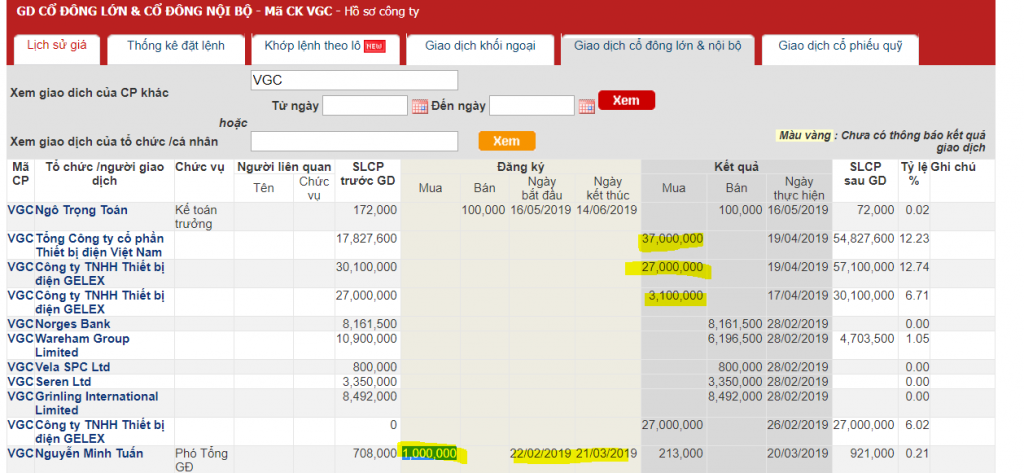1024x473 pixels.
Task: Switch to the Lịch sử giá tab
Action: point(56,46)
